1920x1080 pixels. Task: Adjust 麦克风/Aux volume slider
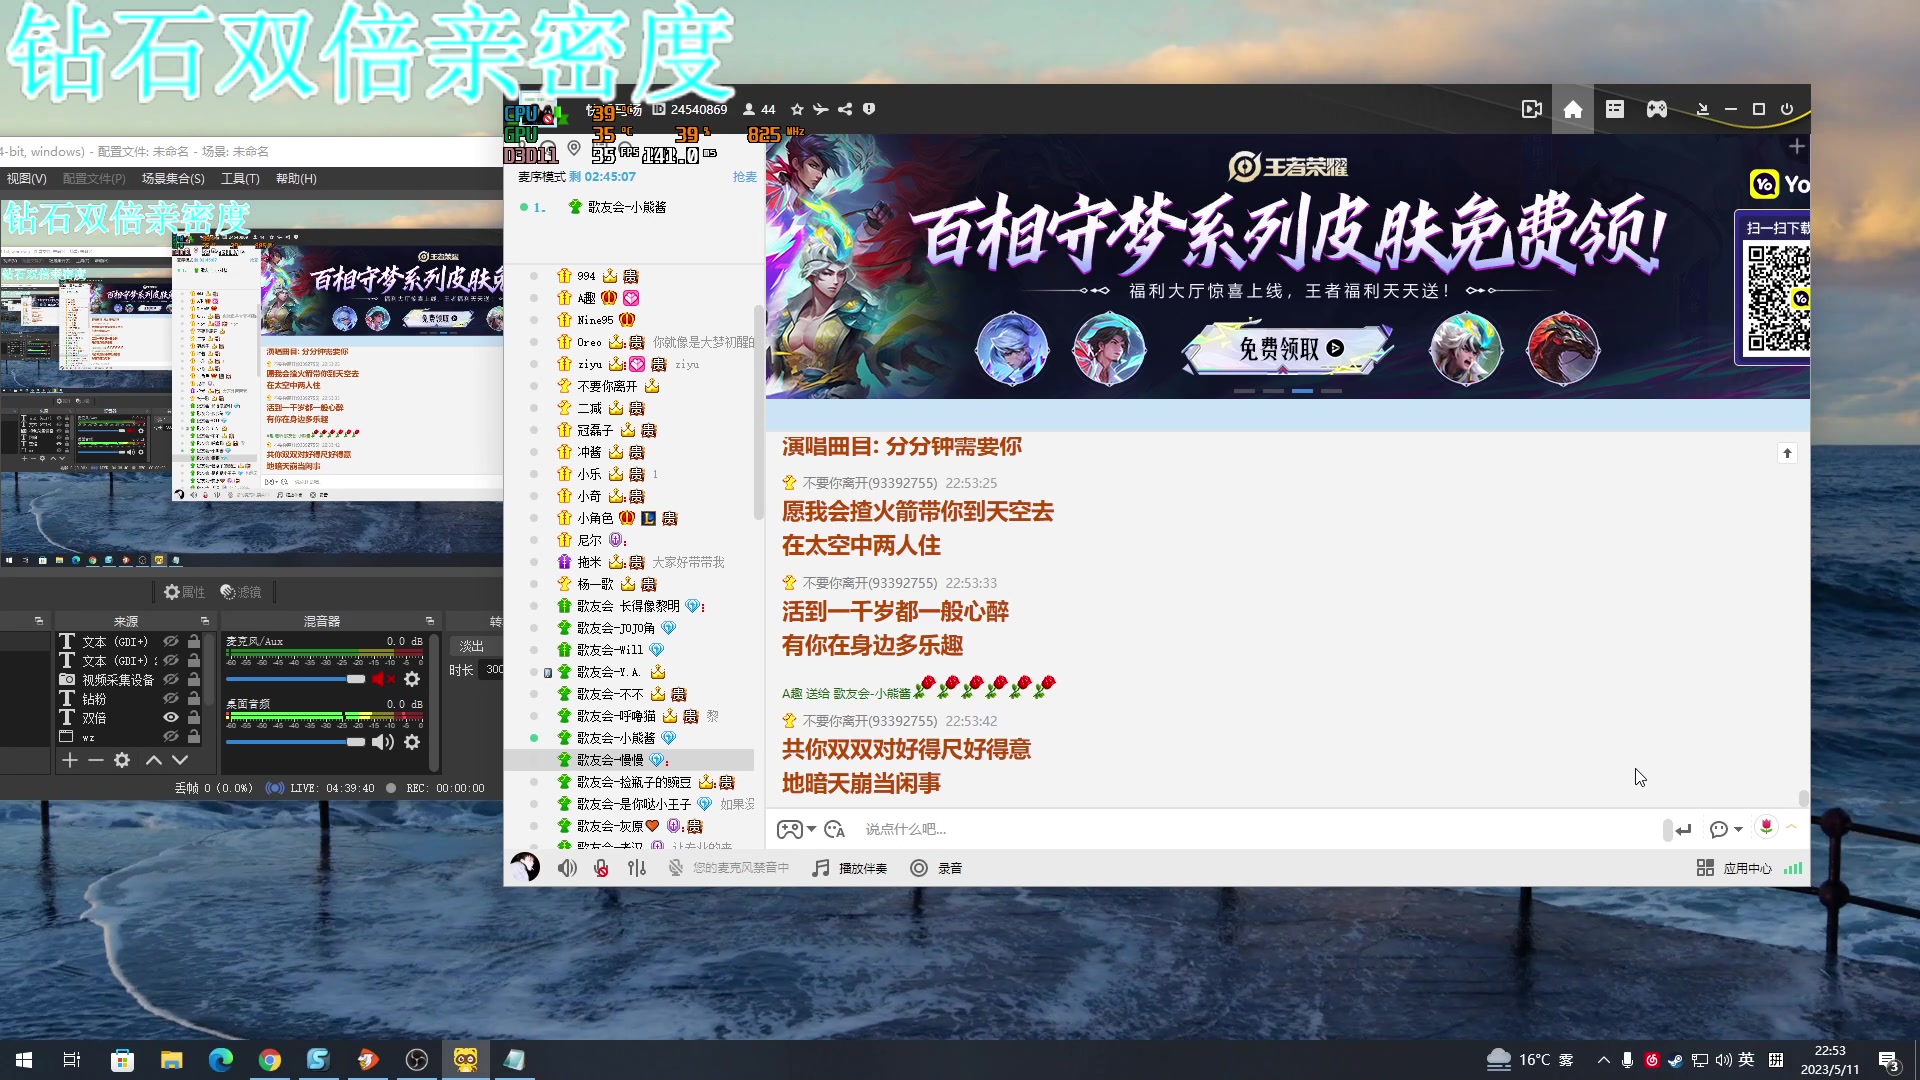296,679
